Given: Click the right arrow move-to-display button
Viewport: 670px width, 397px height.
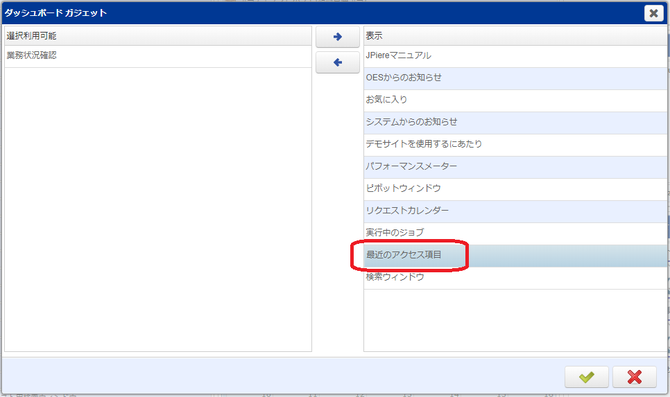Looking at the screenshot, I should pyautogui.click(x=337, y=37).
